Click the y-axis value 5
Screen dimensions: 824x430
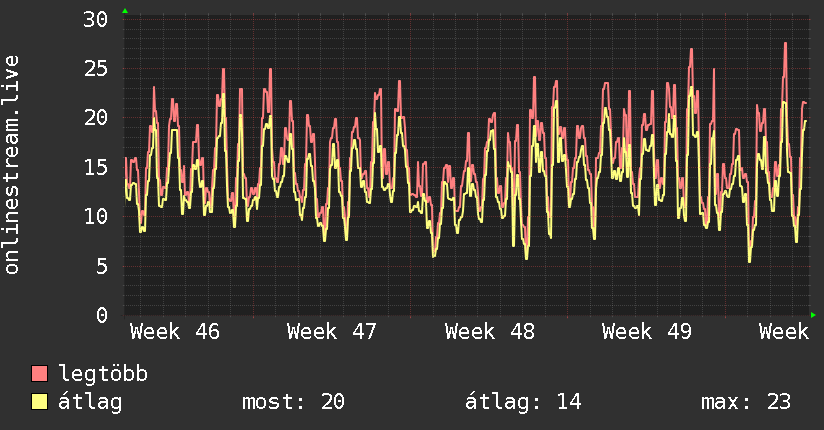(x=102, y=267)
